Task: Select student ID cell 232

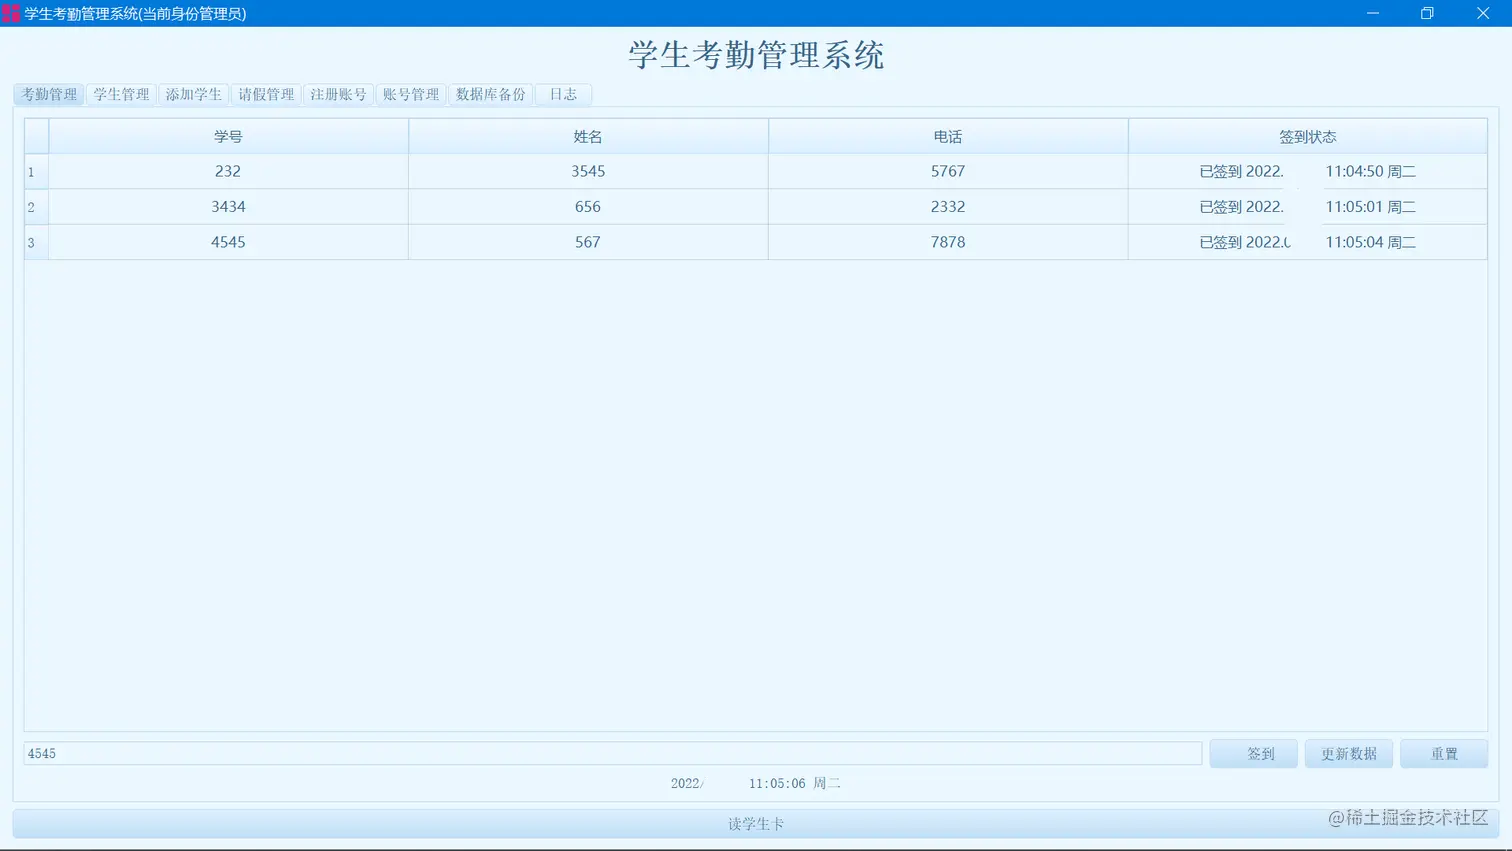Action: point(228,172)
